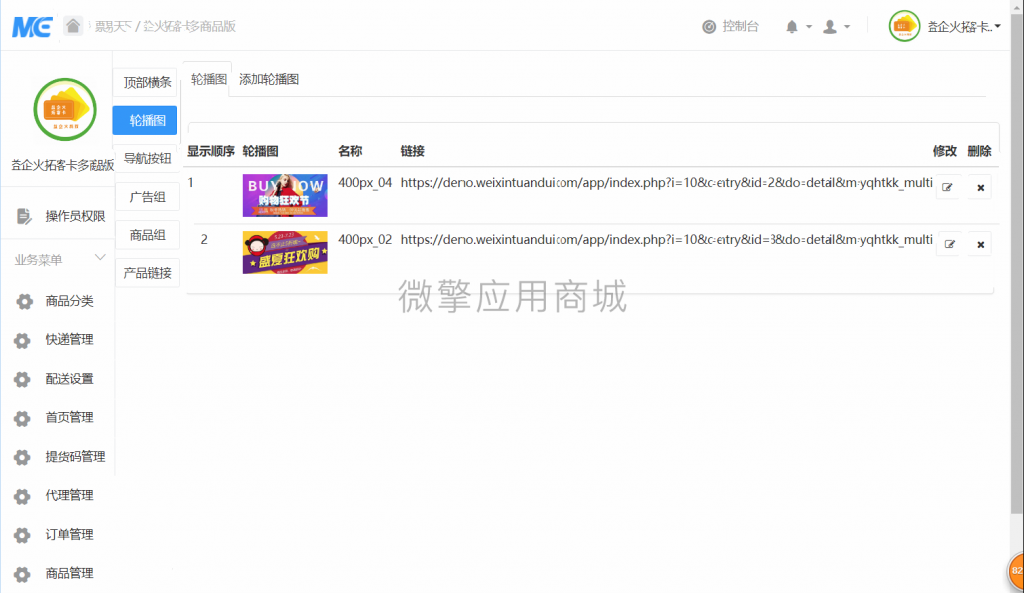Click the 名称 column header
1024x593 pixels.
(350, 152)
